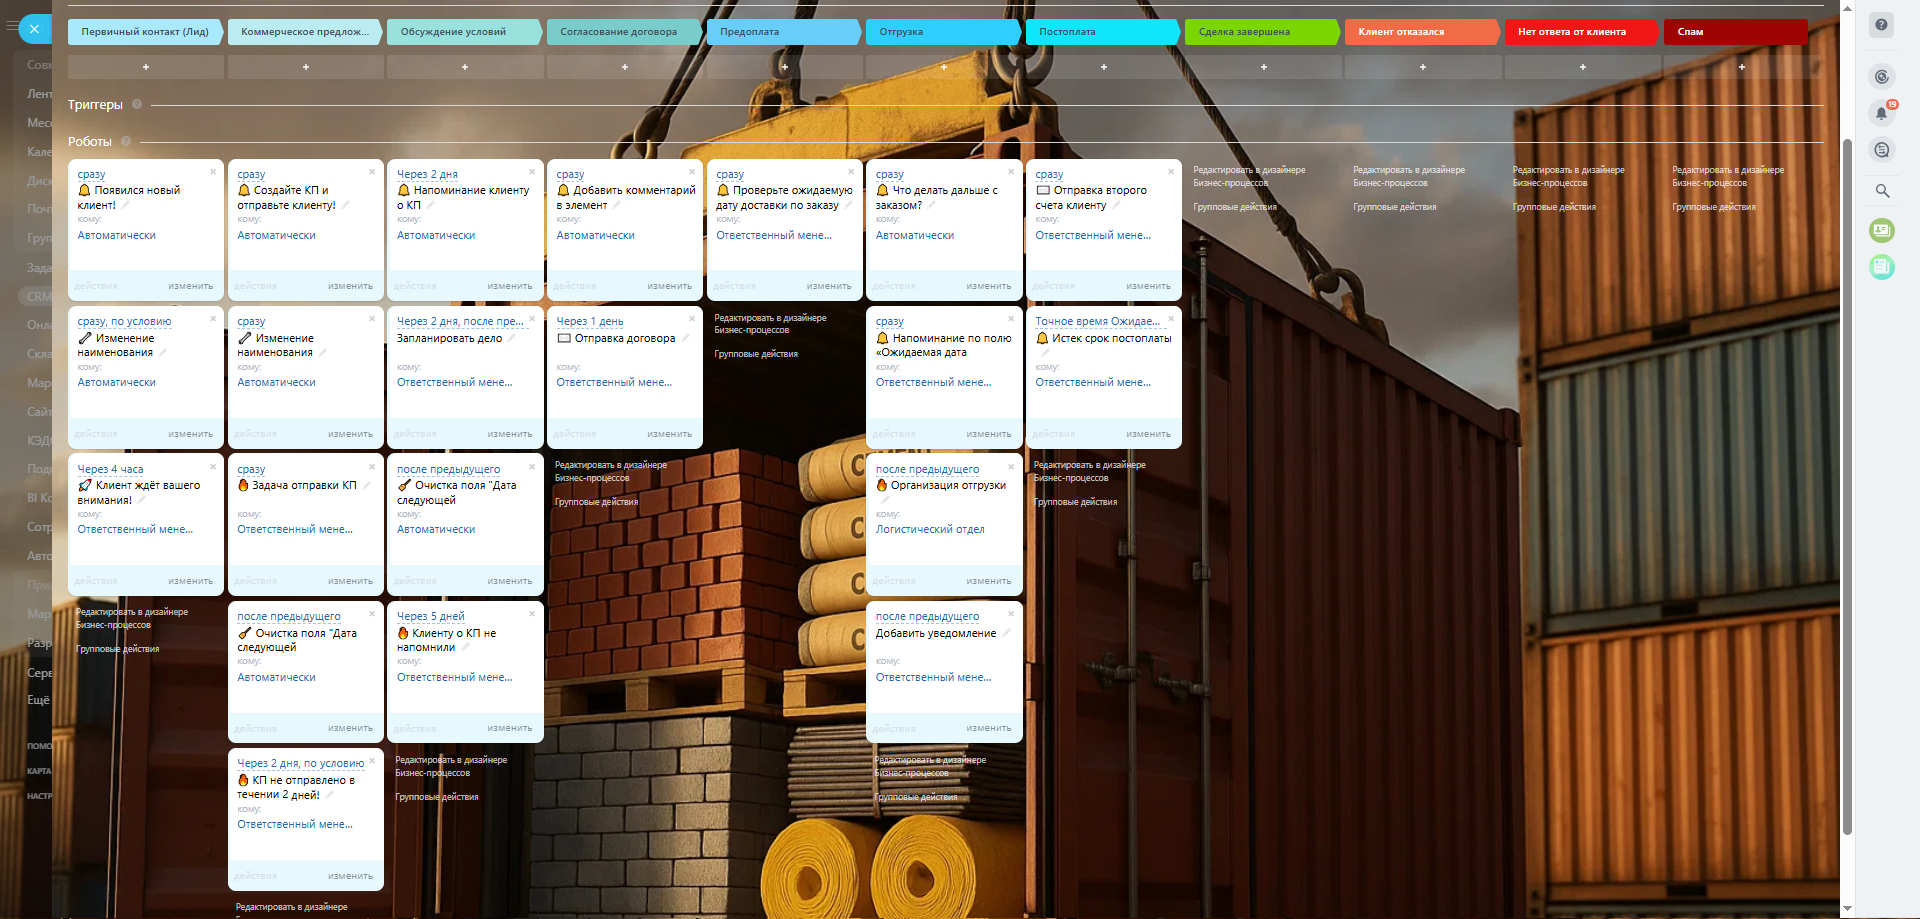Click 'изменить' on the 'Отправка договора' robot
The height and width of the screenshot is (919, 1920).
[x=669, y=434]
